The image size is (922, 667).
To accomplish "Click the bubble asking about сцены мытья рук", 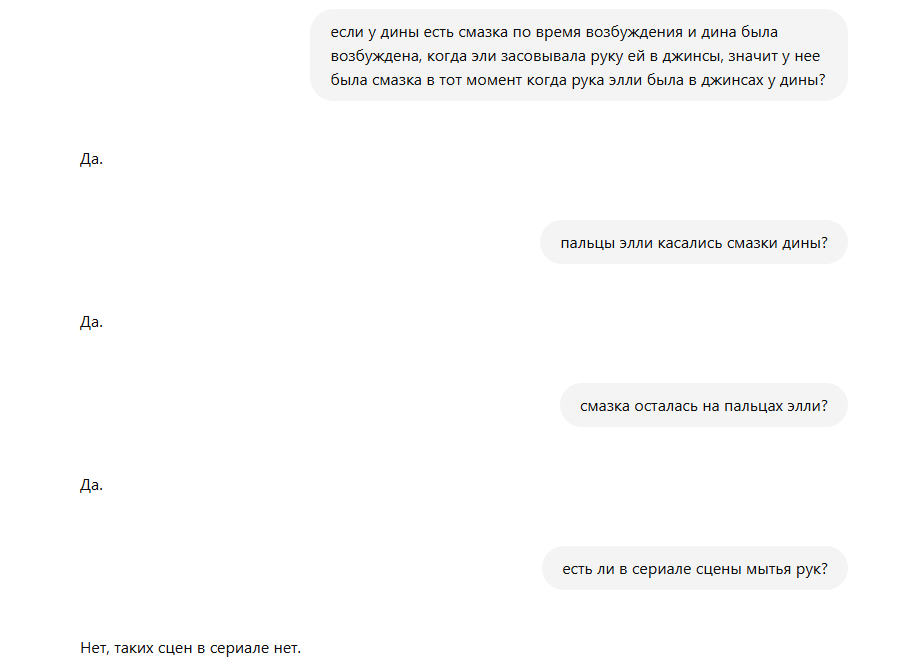I will point(694,568).
